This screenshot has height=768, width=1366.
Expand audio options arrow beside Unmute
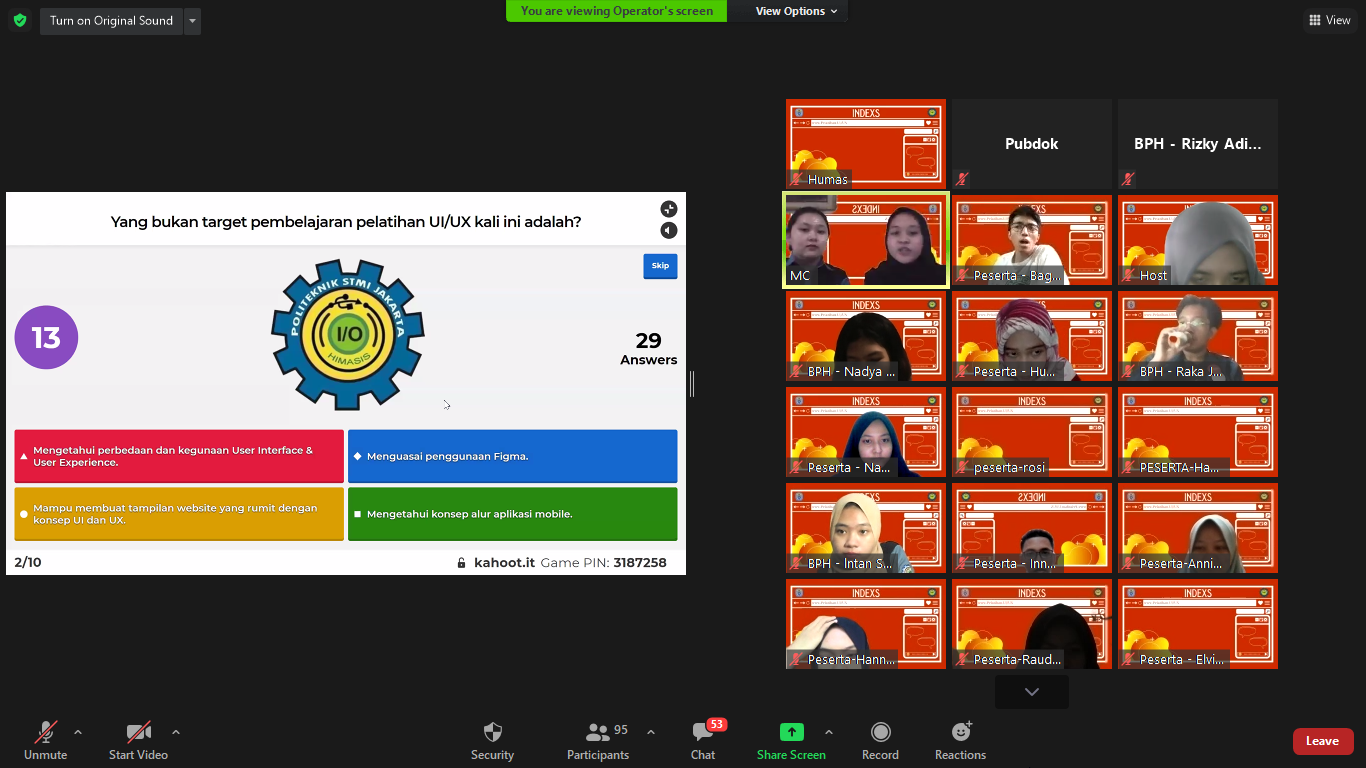click(78, 732)
